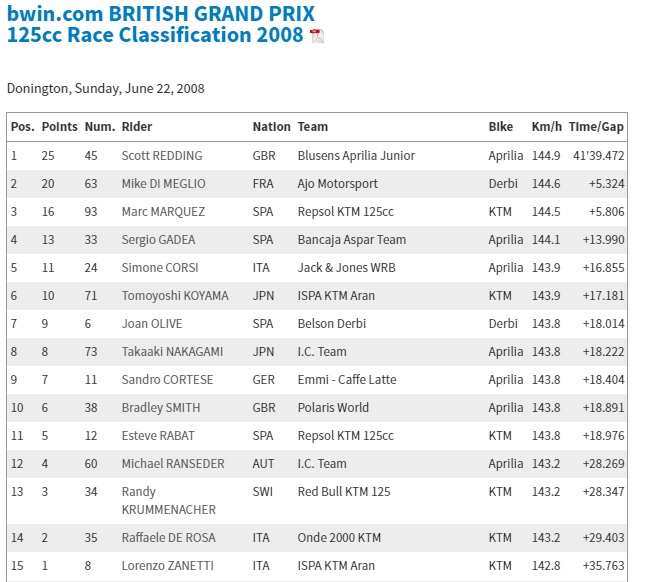Screen dimensions: 655x582
Task: Click the Team column header
Action: click(x=312, y=127)
